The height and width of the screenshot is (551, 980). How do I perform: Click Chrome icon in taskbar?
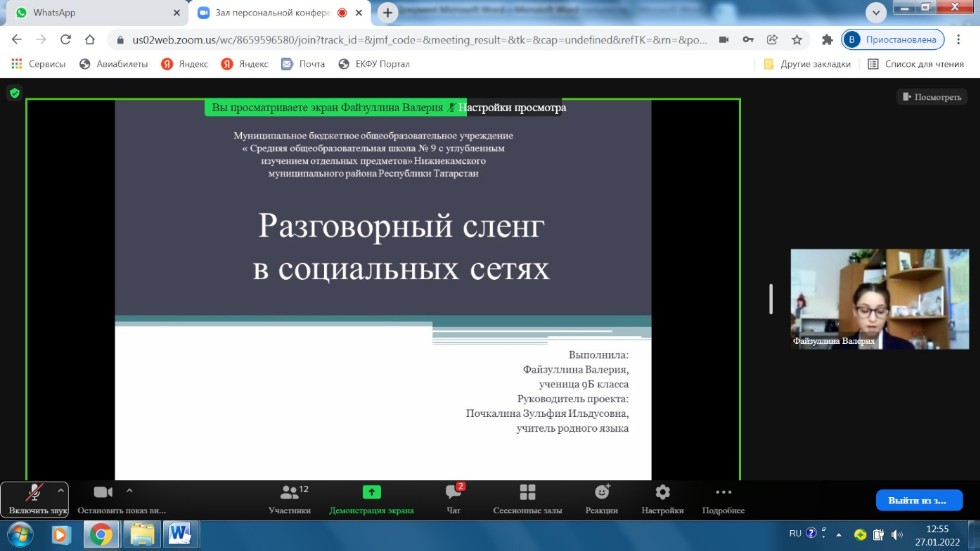pos(101,535)
